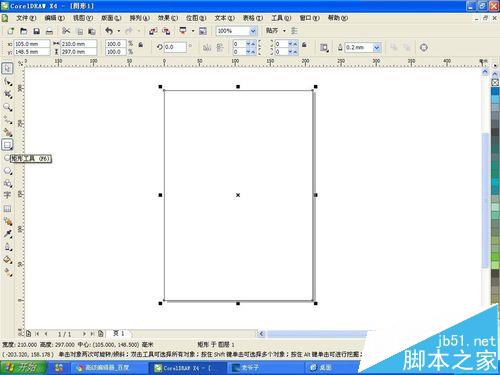Open the 视图 (View) menu

(83, 18)
